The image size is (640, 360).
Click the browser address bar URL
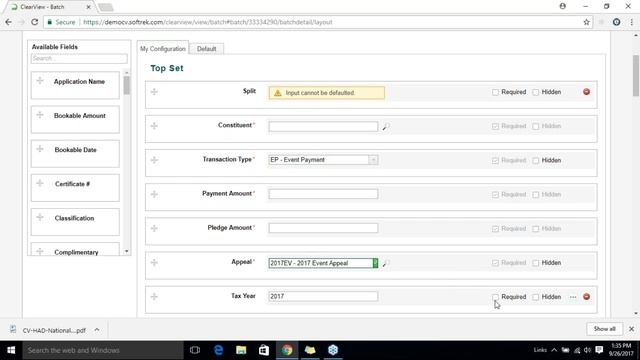coord(208,22)
